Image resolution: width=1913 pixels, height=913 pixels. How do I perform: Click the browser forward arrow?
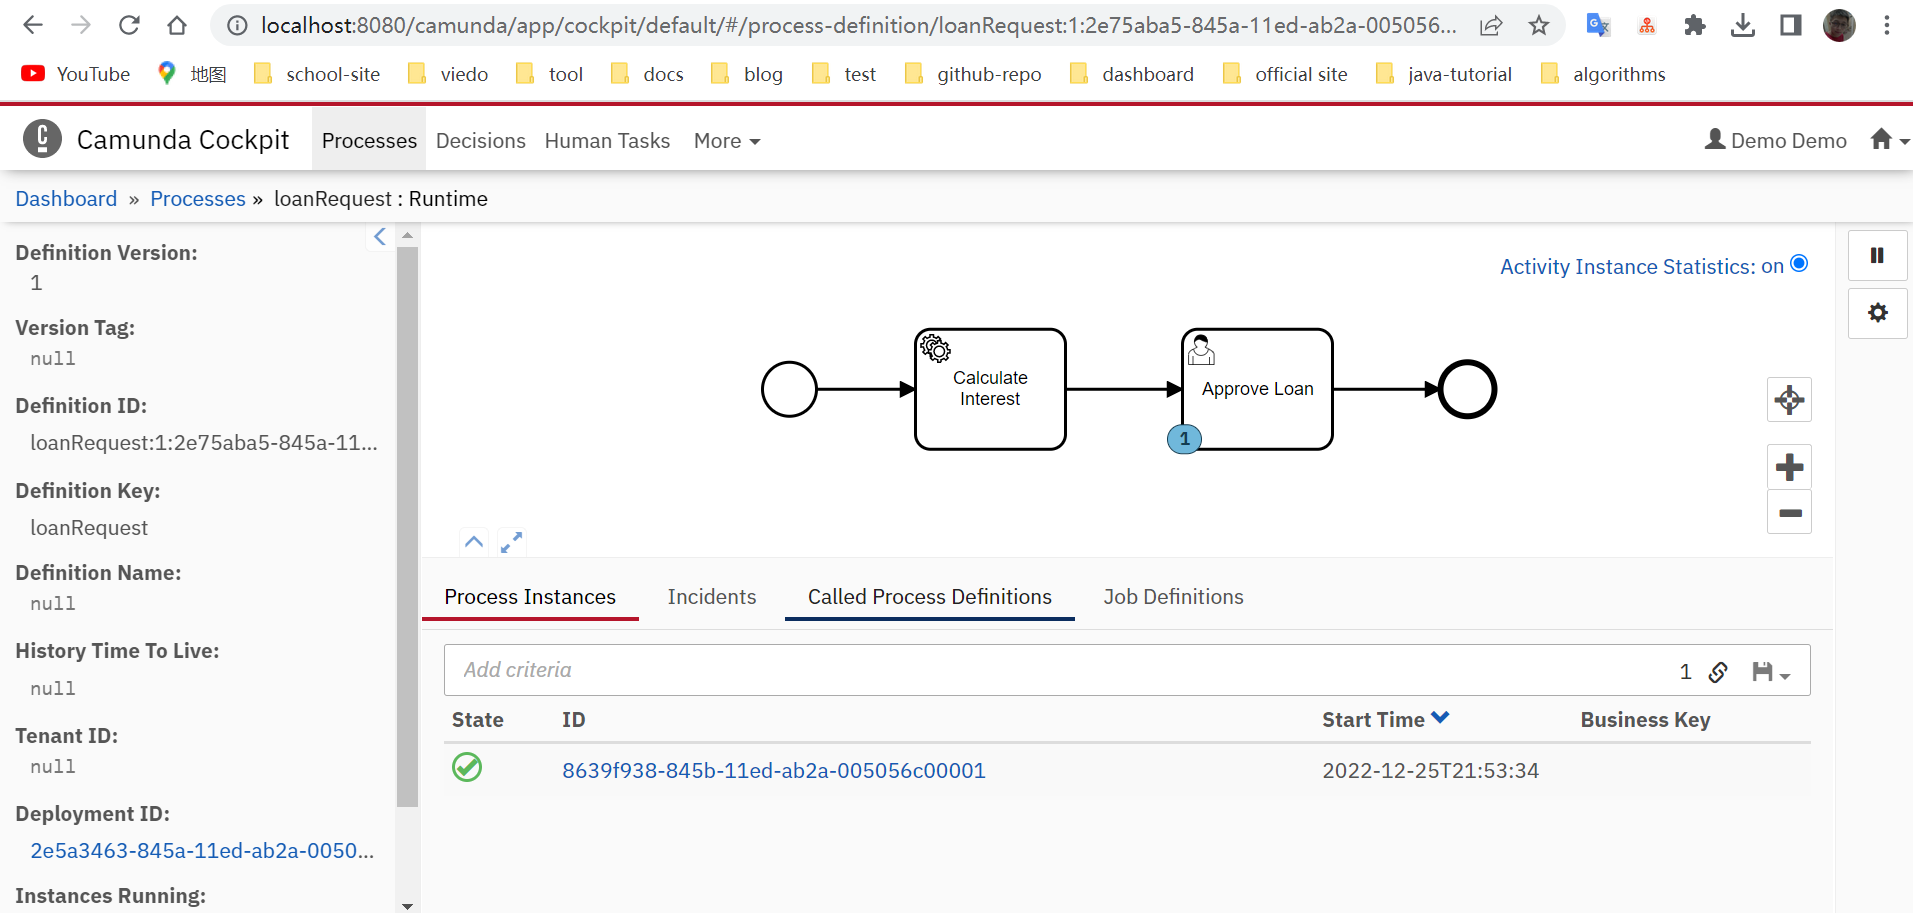coord(81,25)
